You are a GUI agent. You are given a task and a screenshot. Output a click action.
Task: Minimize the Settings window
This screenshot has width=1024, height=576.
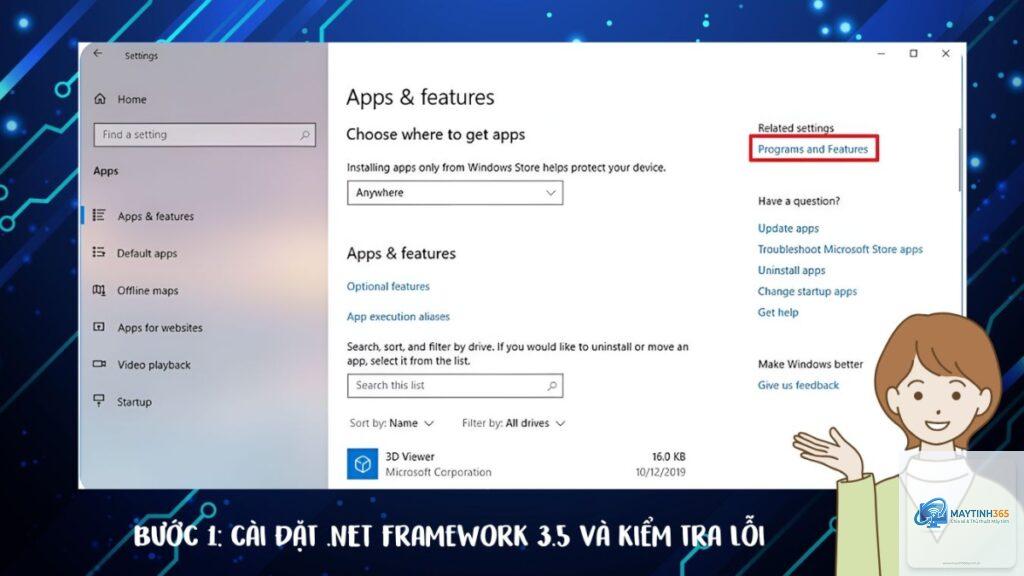pyautogui.click(x=881, y=54)
